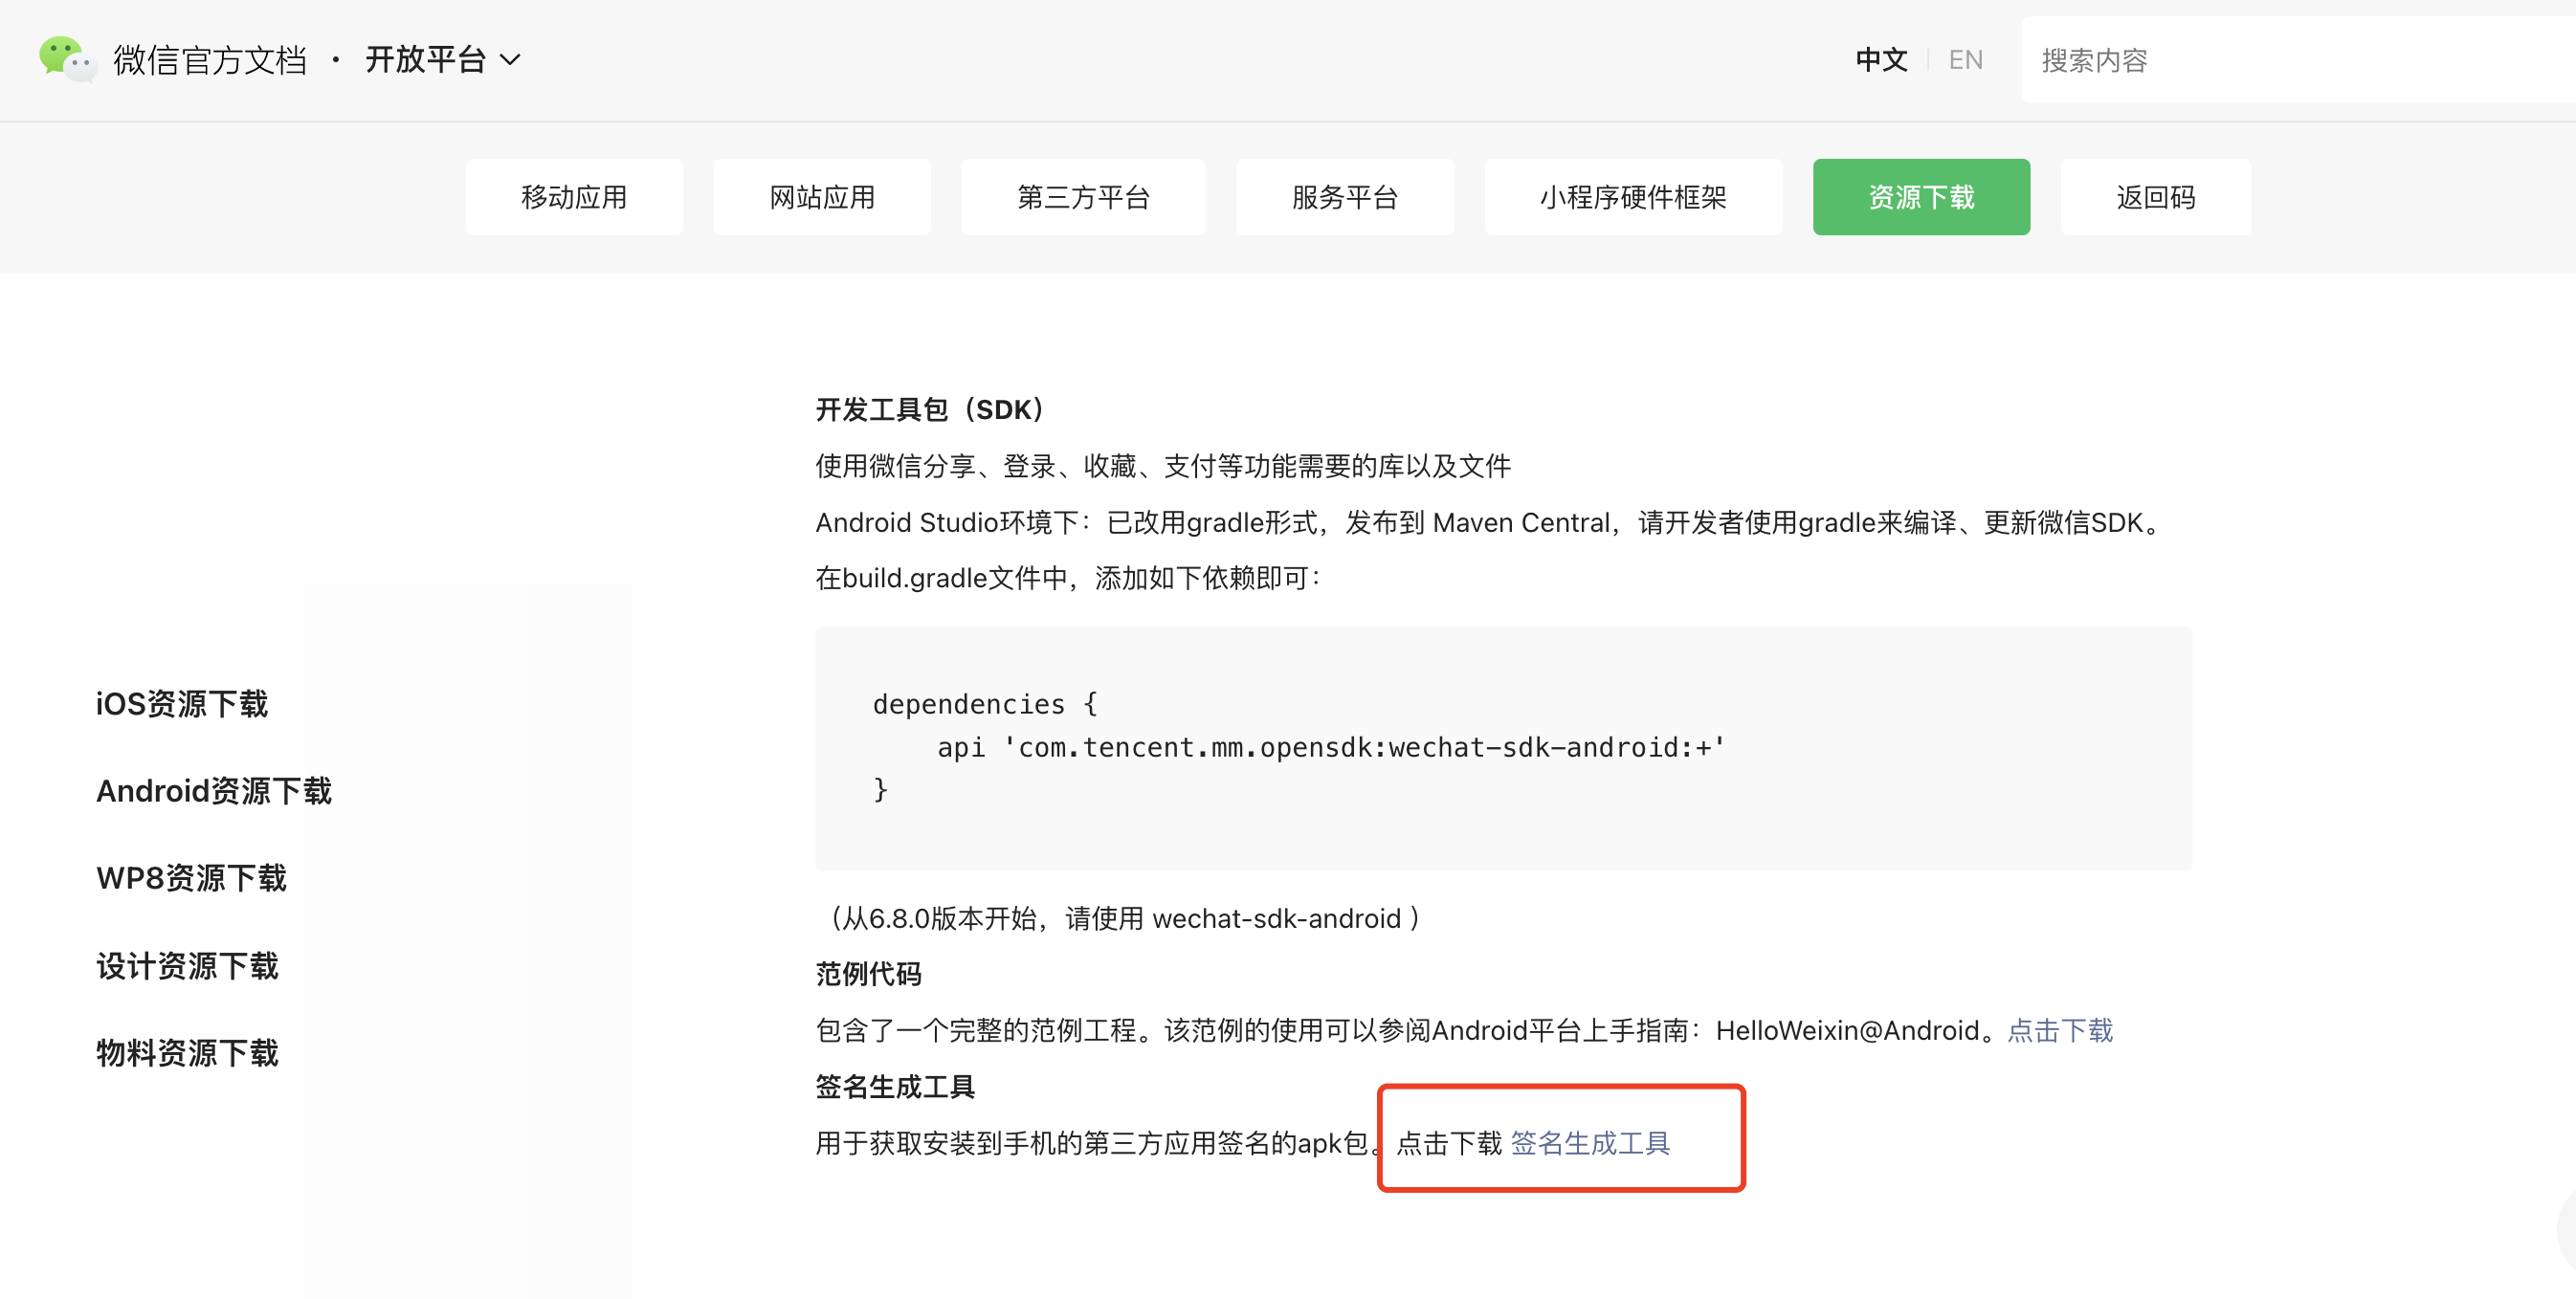
Task: Click the WeChat logo icon
Action: (x=65, y=59)
